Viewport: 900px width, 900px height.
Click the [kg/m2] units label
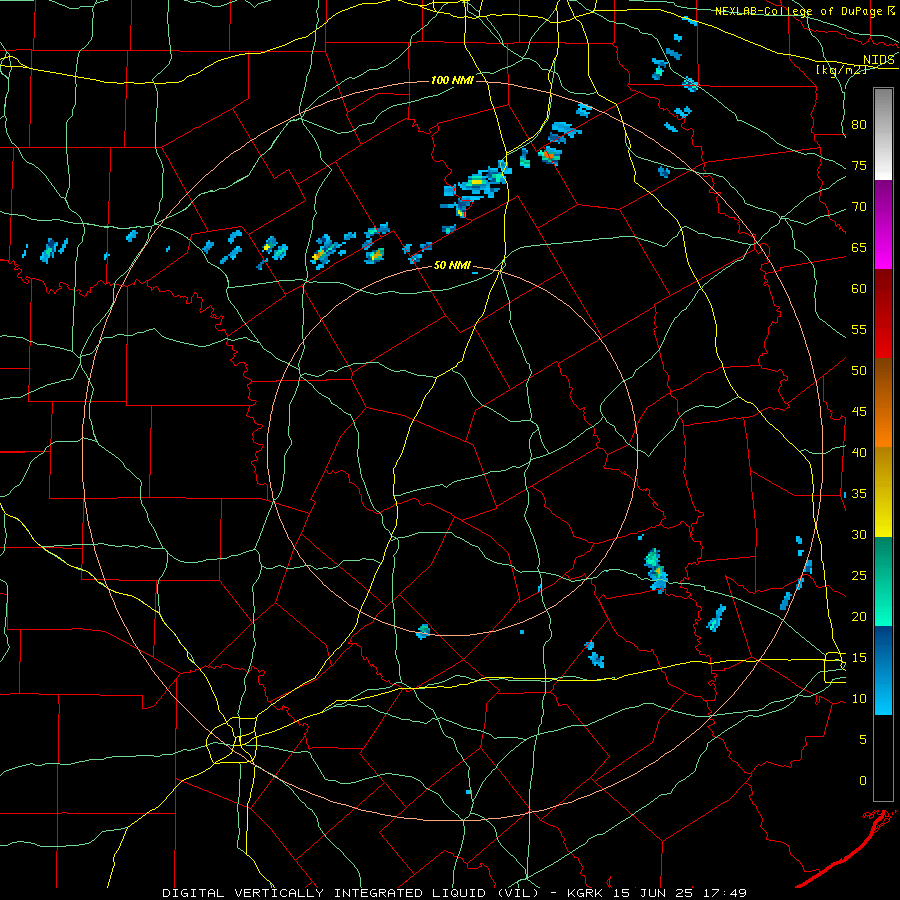pyautogui.click(x=842, y=69)
